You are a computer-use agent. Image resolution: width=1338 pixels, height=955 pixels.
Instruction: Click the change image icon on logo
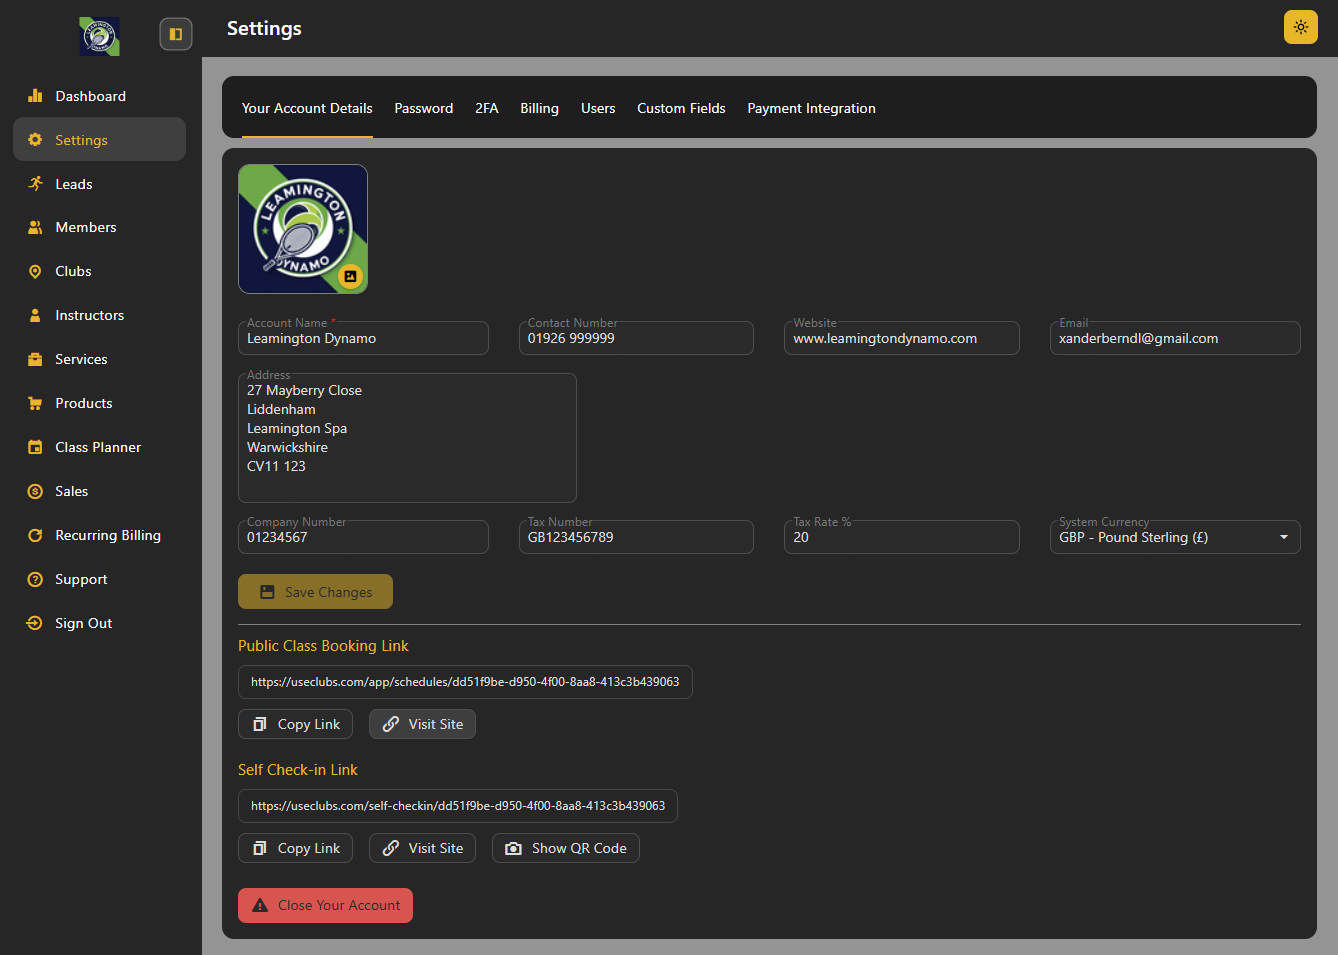point(350,276)
